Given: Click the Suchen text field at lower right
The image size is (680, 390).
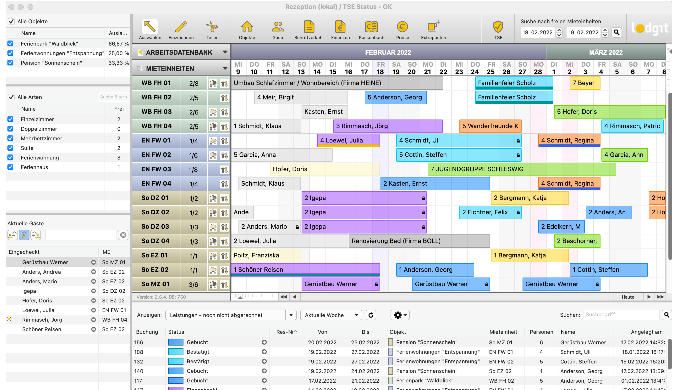Looking at the screenshot, I should [622, 315].
